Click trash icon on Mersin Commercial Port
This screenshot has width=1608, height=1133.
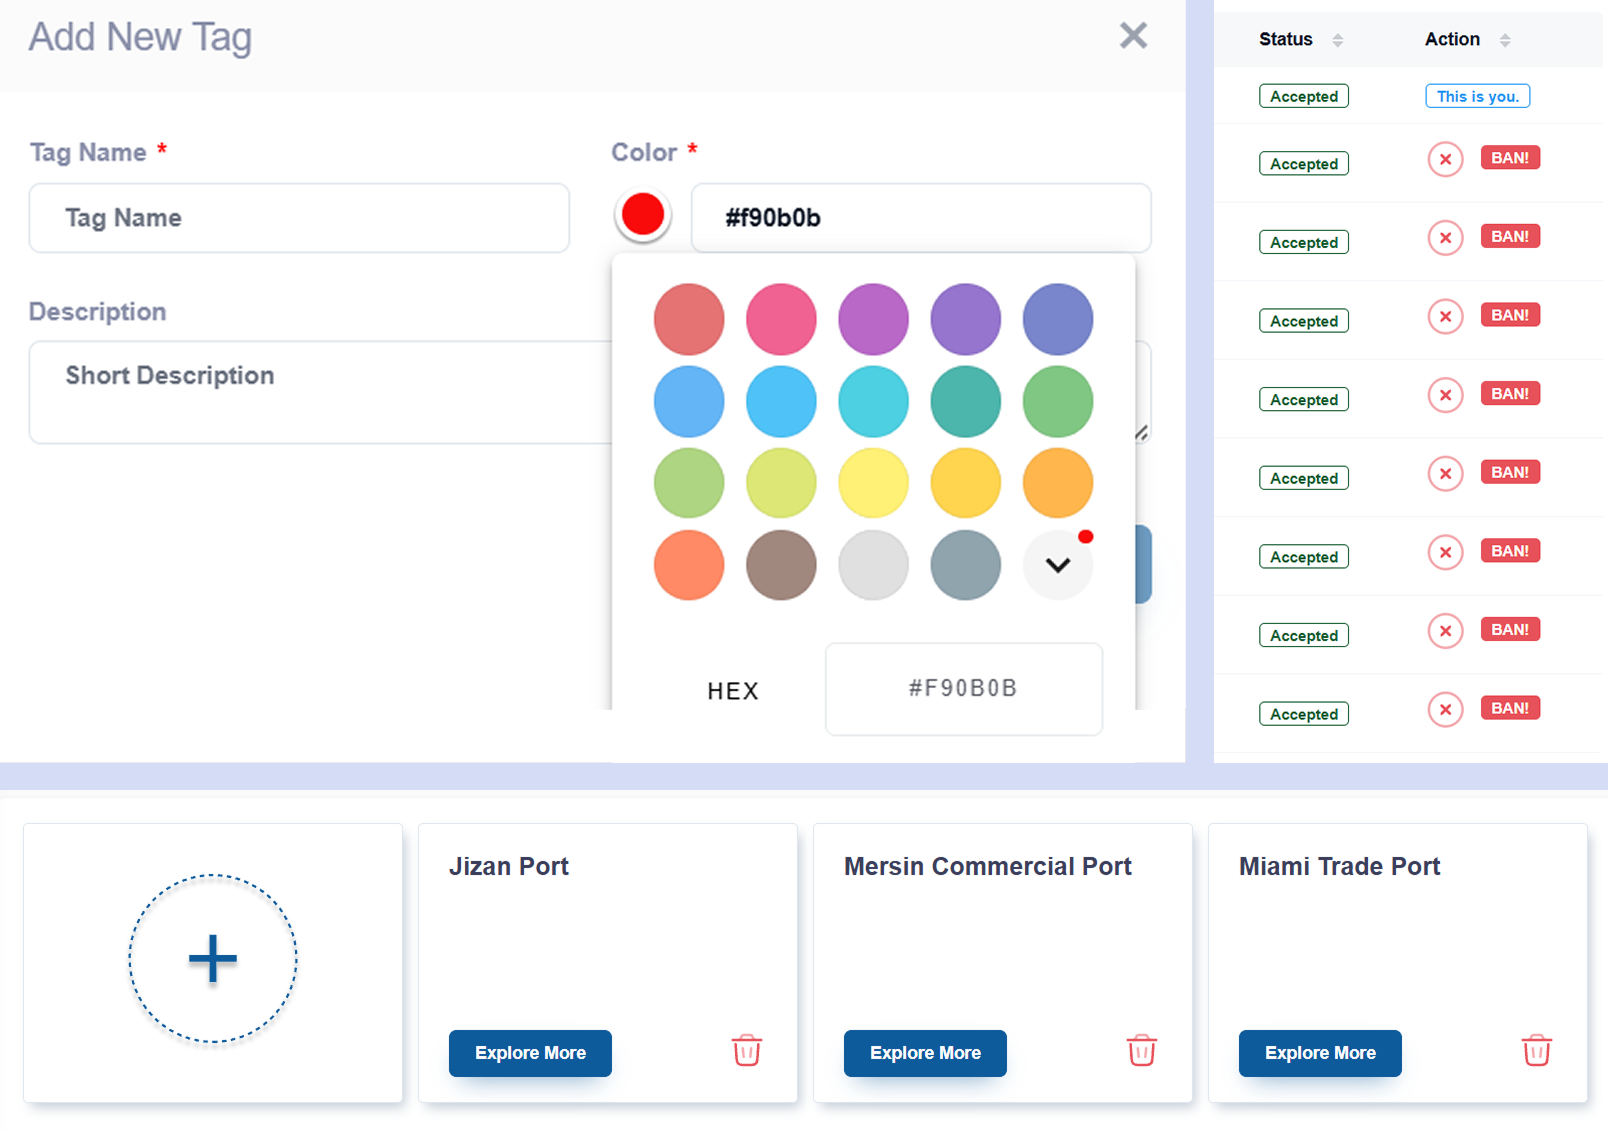[x=1141, y=1051]
